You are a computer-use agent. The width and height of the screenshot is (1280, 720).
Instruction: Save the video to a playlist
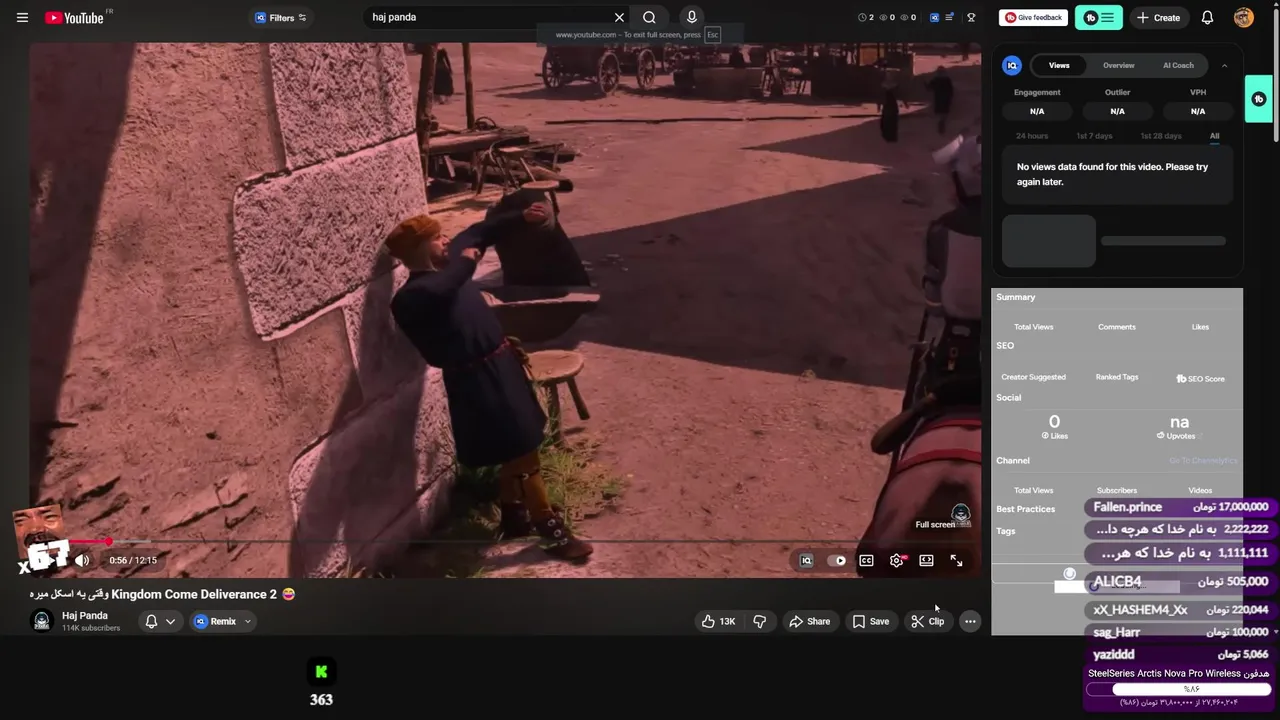870,621
